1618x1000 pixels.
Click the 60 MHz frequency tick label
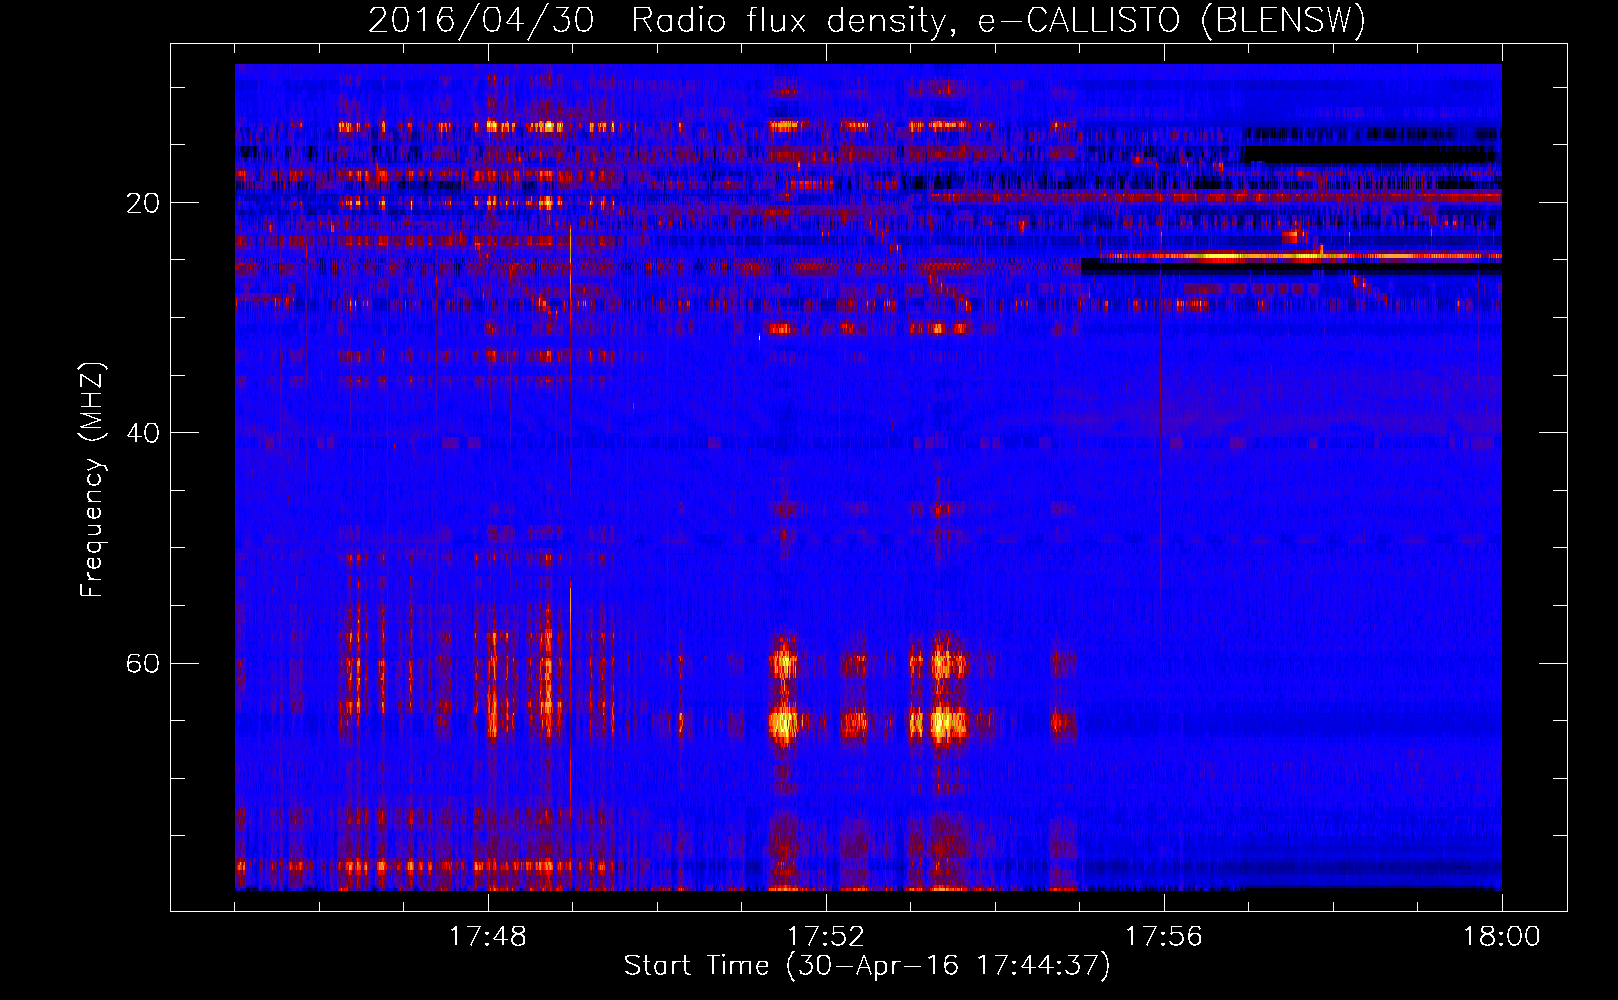point(143,663)
